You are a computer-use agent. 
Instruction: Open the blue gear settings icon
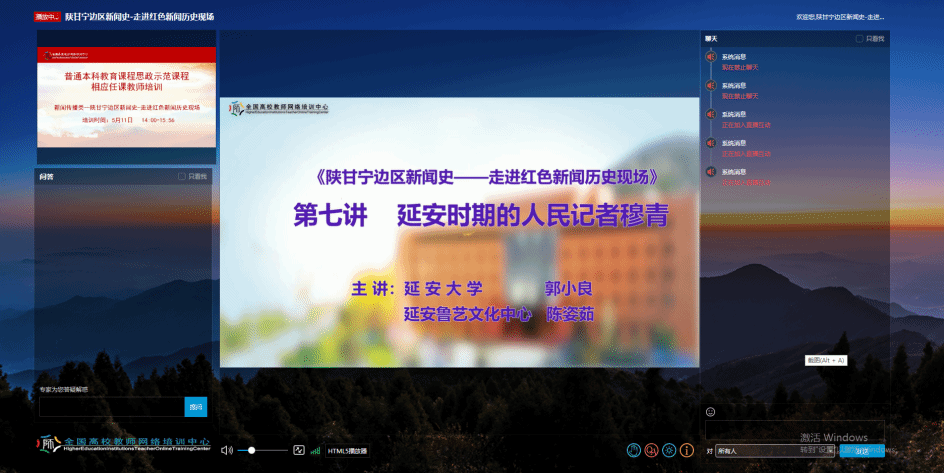[x=669, y=451]
